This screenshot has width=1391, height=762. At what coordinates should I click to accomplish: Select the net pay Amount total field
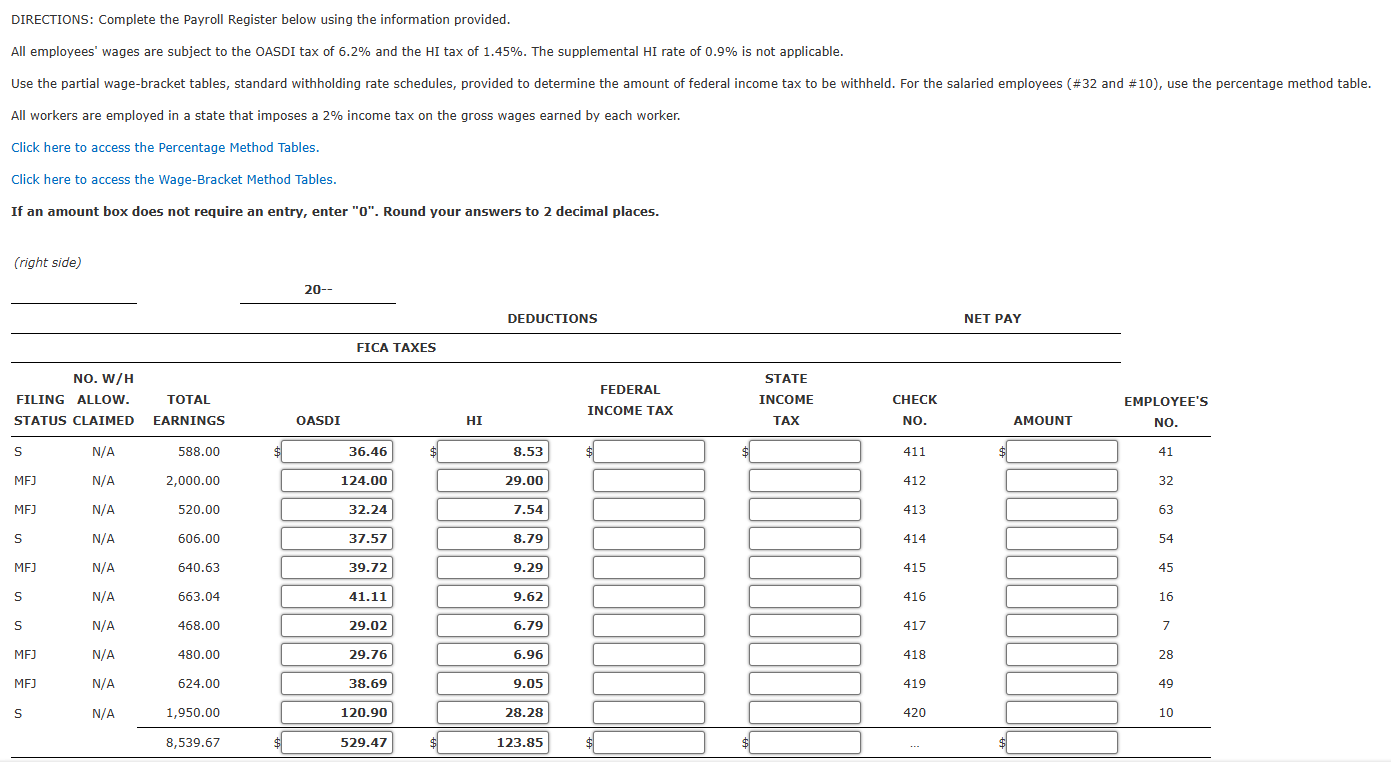tap(1062, 742)
